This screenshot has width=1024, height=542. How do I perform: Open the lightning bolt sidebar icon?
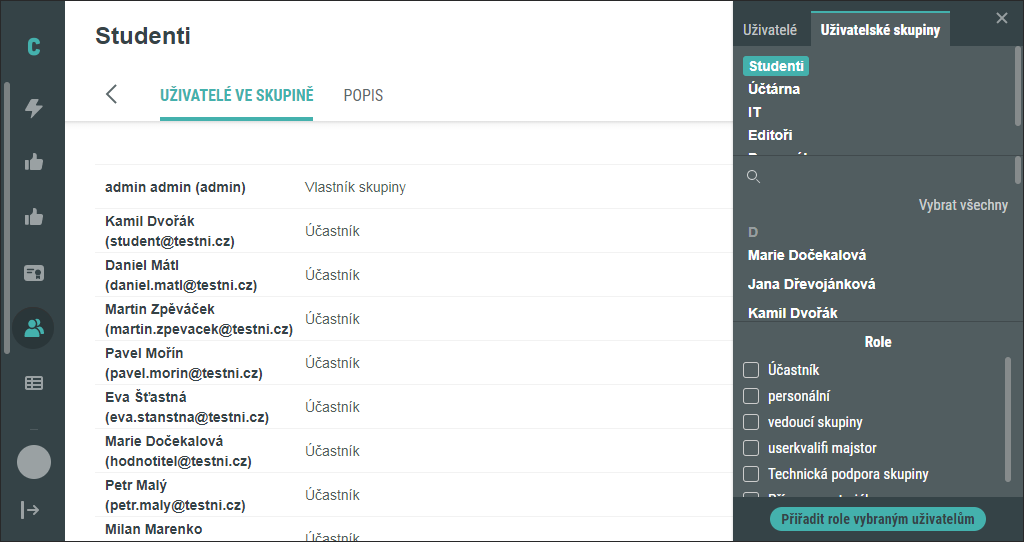pyautogui.click(x=34, y=108)
